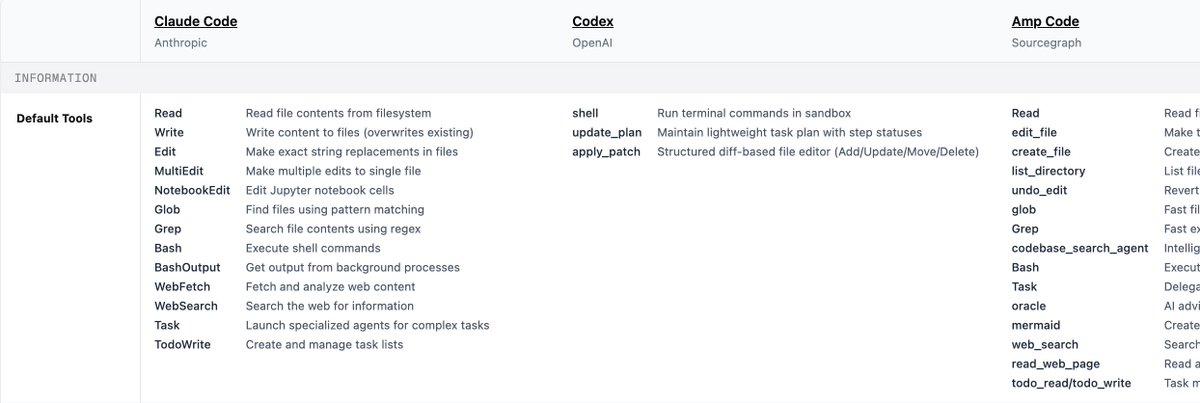Select the read_web_page tool entry

point(1055,364)
